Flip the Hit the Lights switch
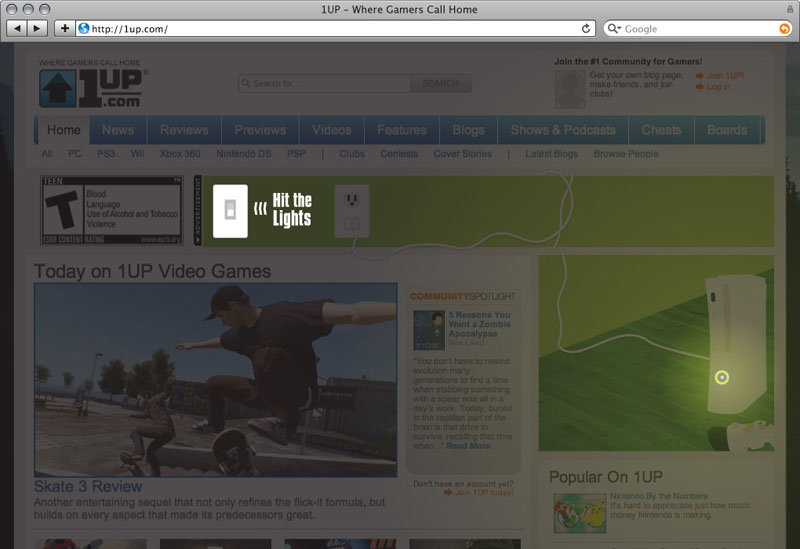 tap(230, 211)
